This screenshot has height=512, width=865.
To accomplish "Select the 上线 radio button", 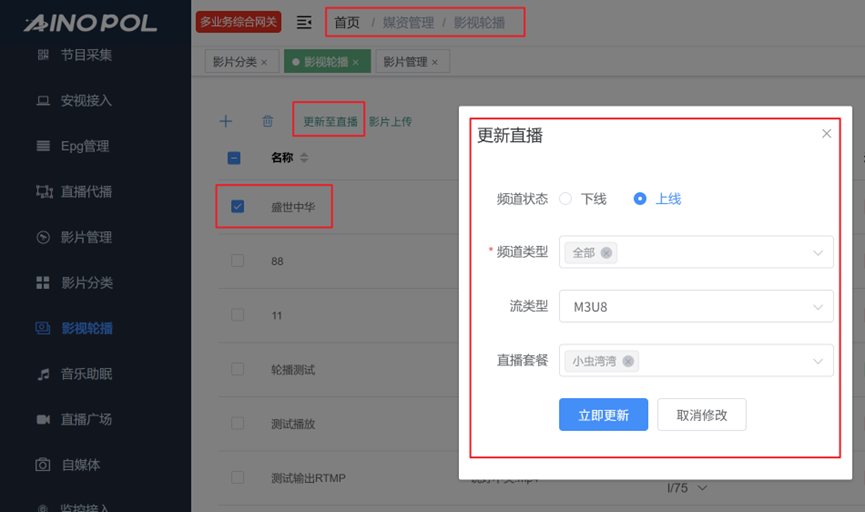I will pos(640,199).
